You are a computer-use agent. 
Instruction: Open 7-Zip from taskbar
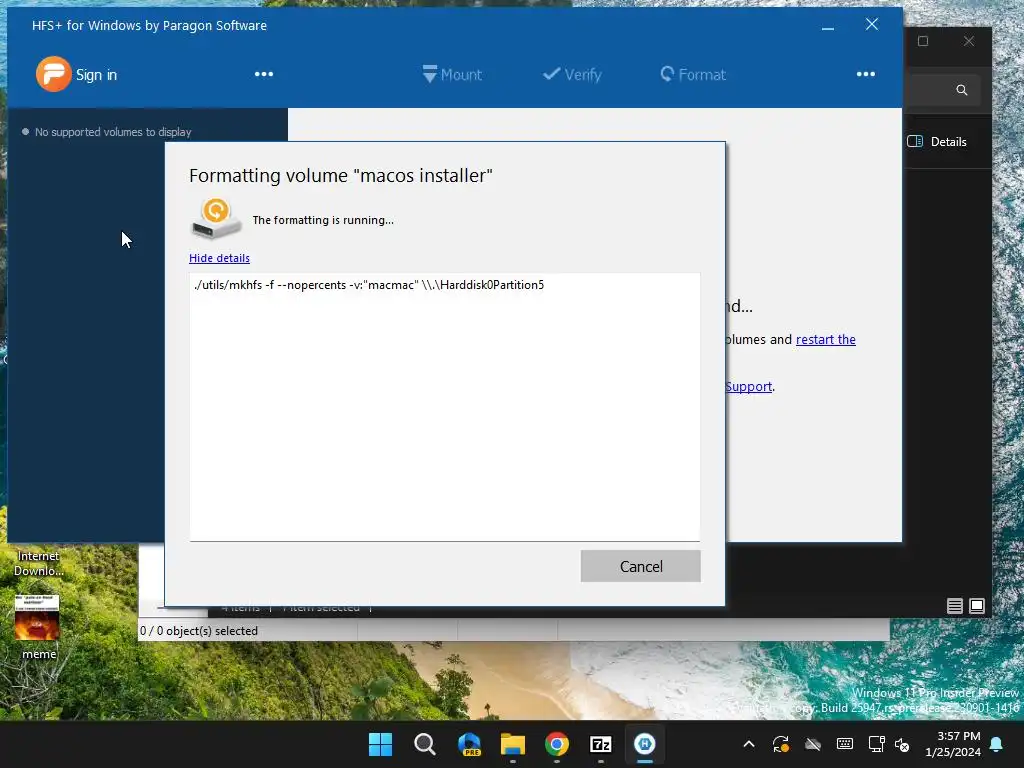click(601, 744)
